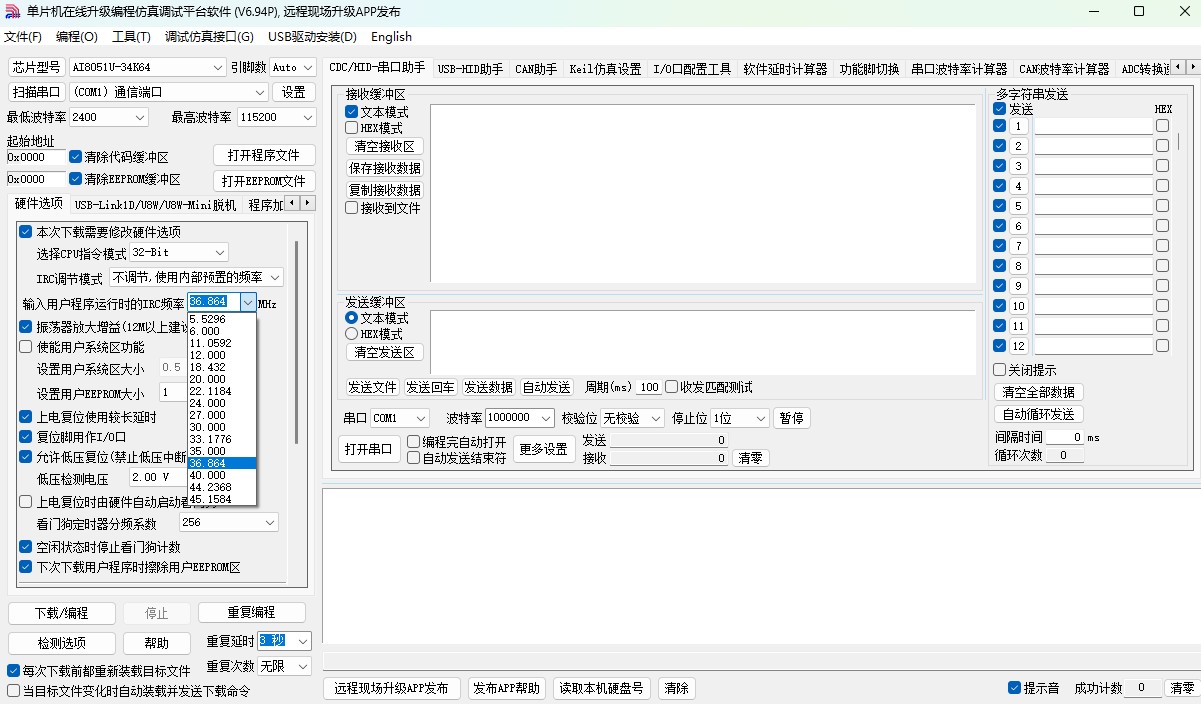Click the 清空接收区 button
The width and height of the screenshot is (1201, 704).
tap(384, 146)
